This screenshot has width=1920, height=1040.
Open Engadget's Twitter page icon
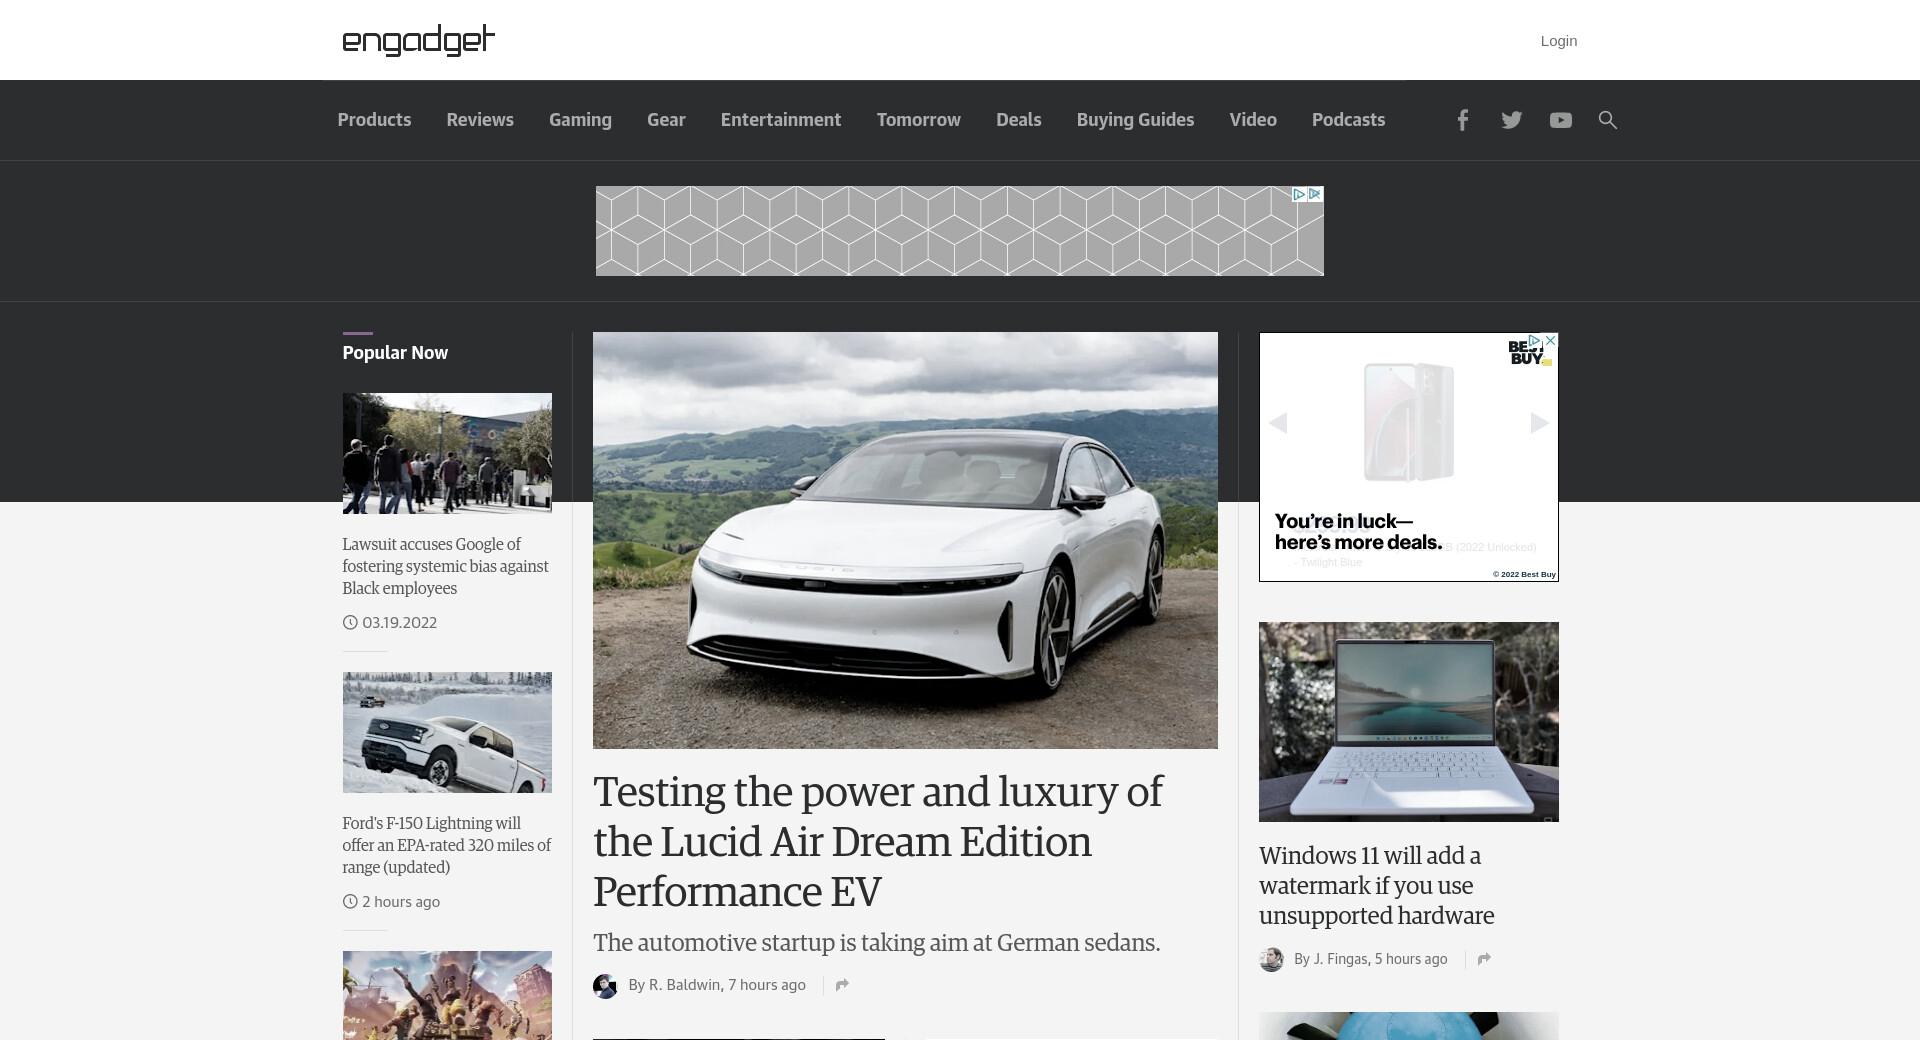pos(1511,120)
